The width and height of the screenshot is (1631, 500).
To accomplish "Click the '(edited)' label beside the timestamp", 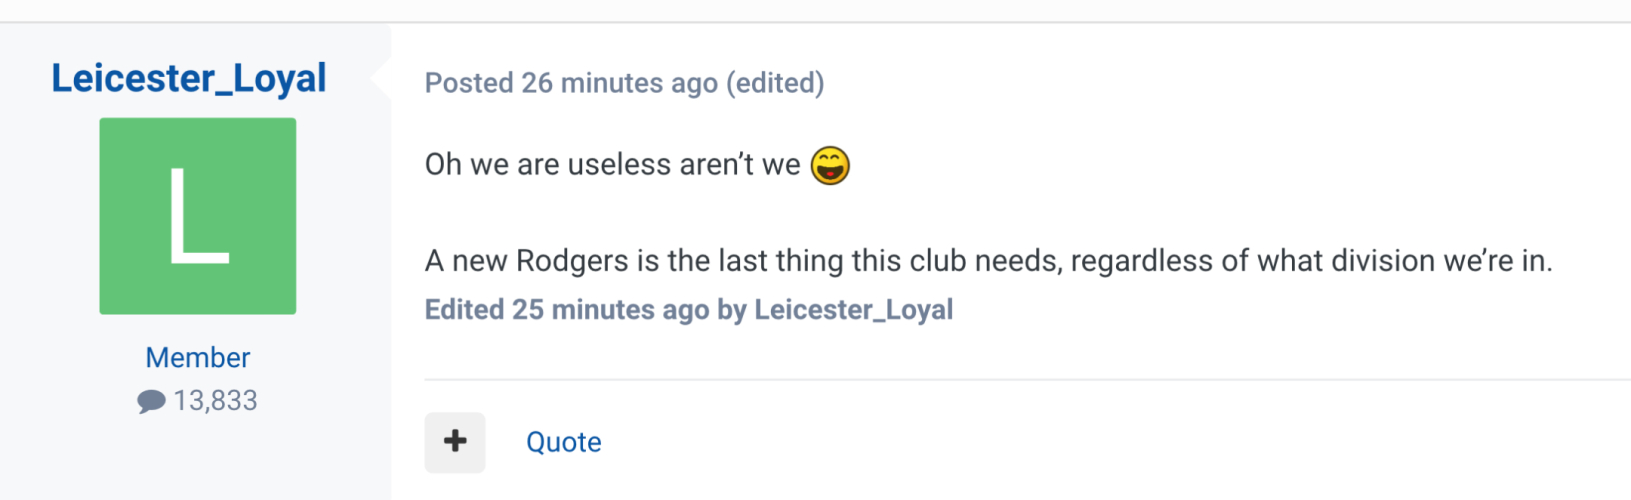I will click(775, 83).
